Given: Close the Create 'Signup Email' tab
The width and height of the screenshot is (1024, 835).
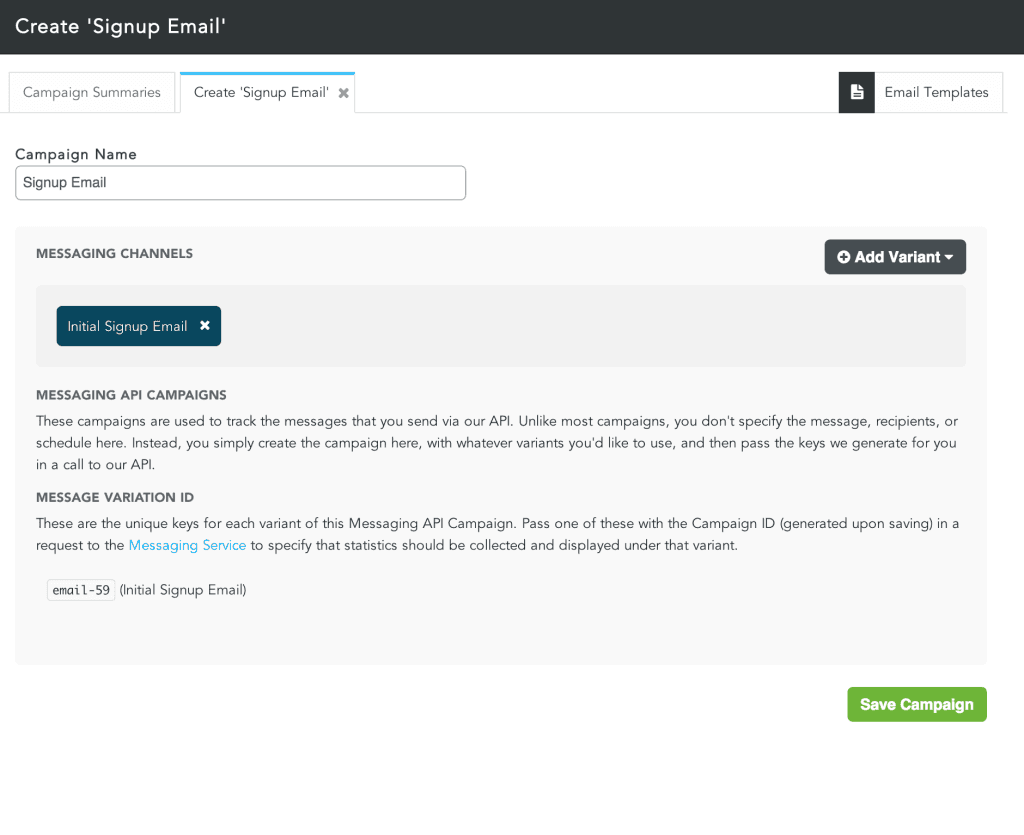Looking at the screenshot, I should [343, 93].
